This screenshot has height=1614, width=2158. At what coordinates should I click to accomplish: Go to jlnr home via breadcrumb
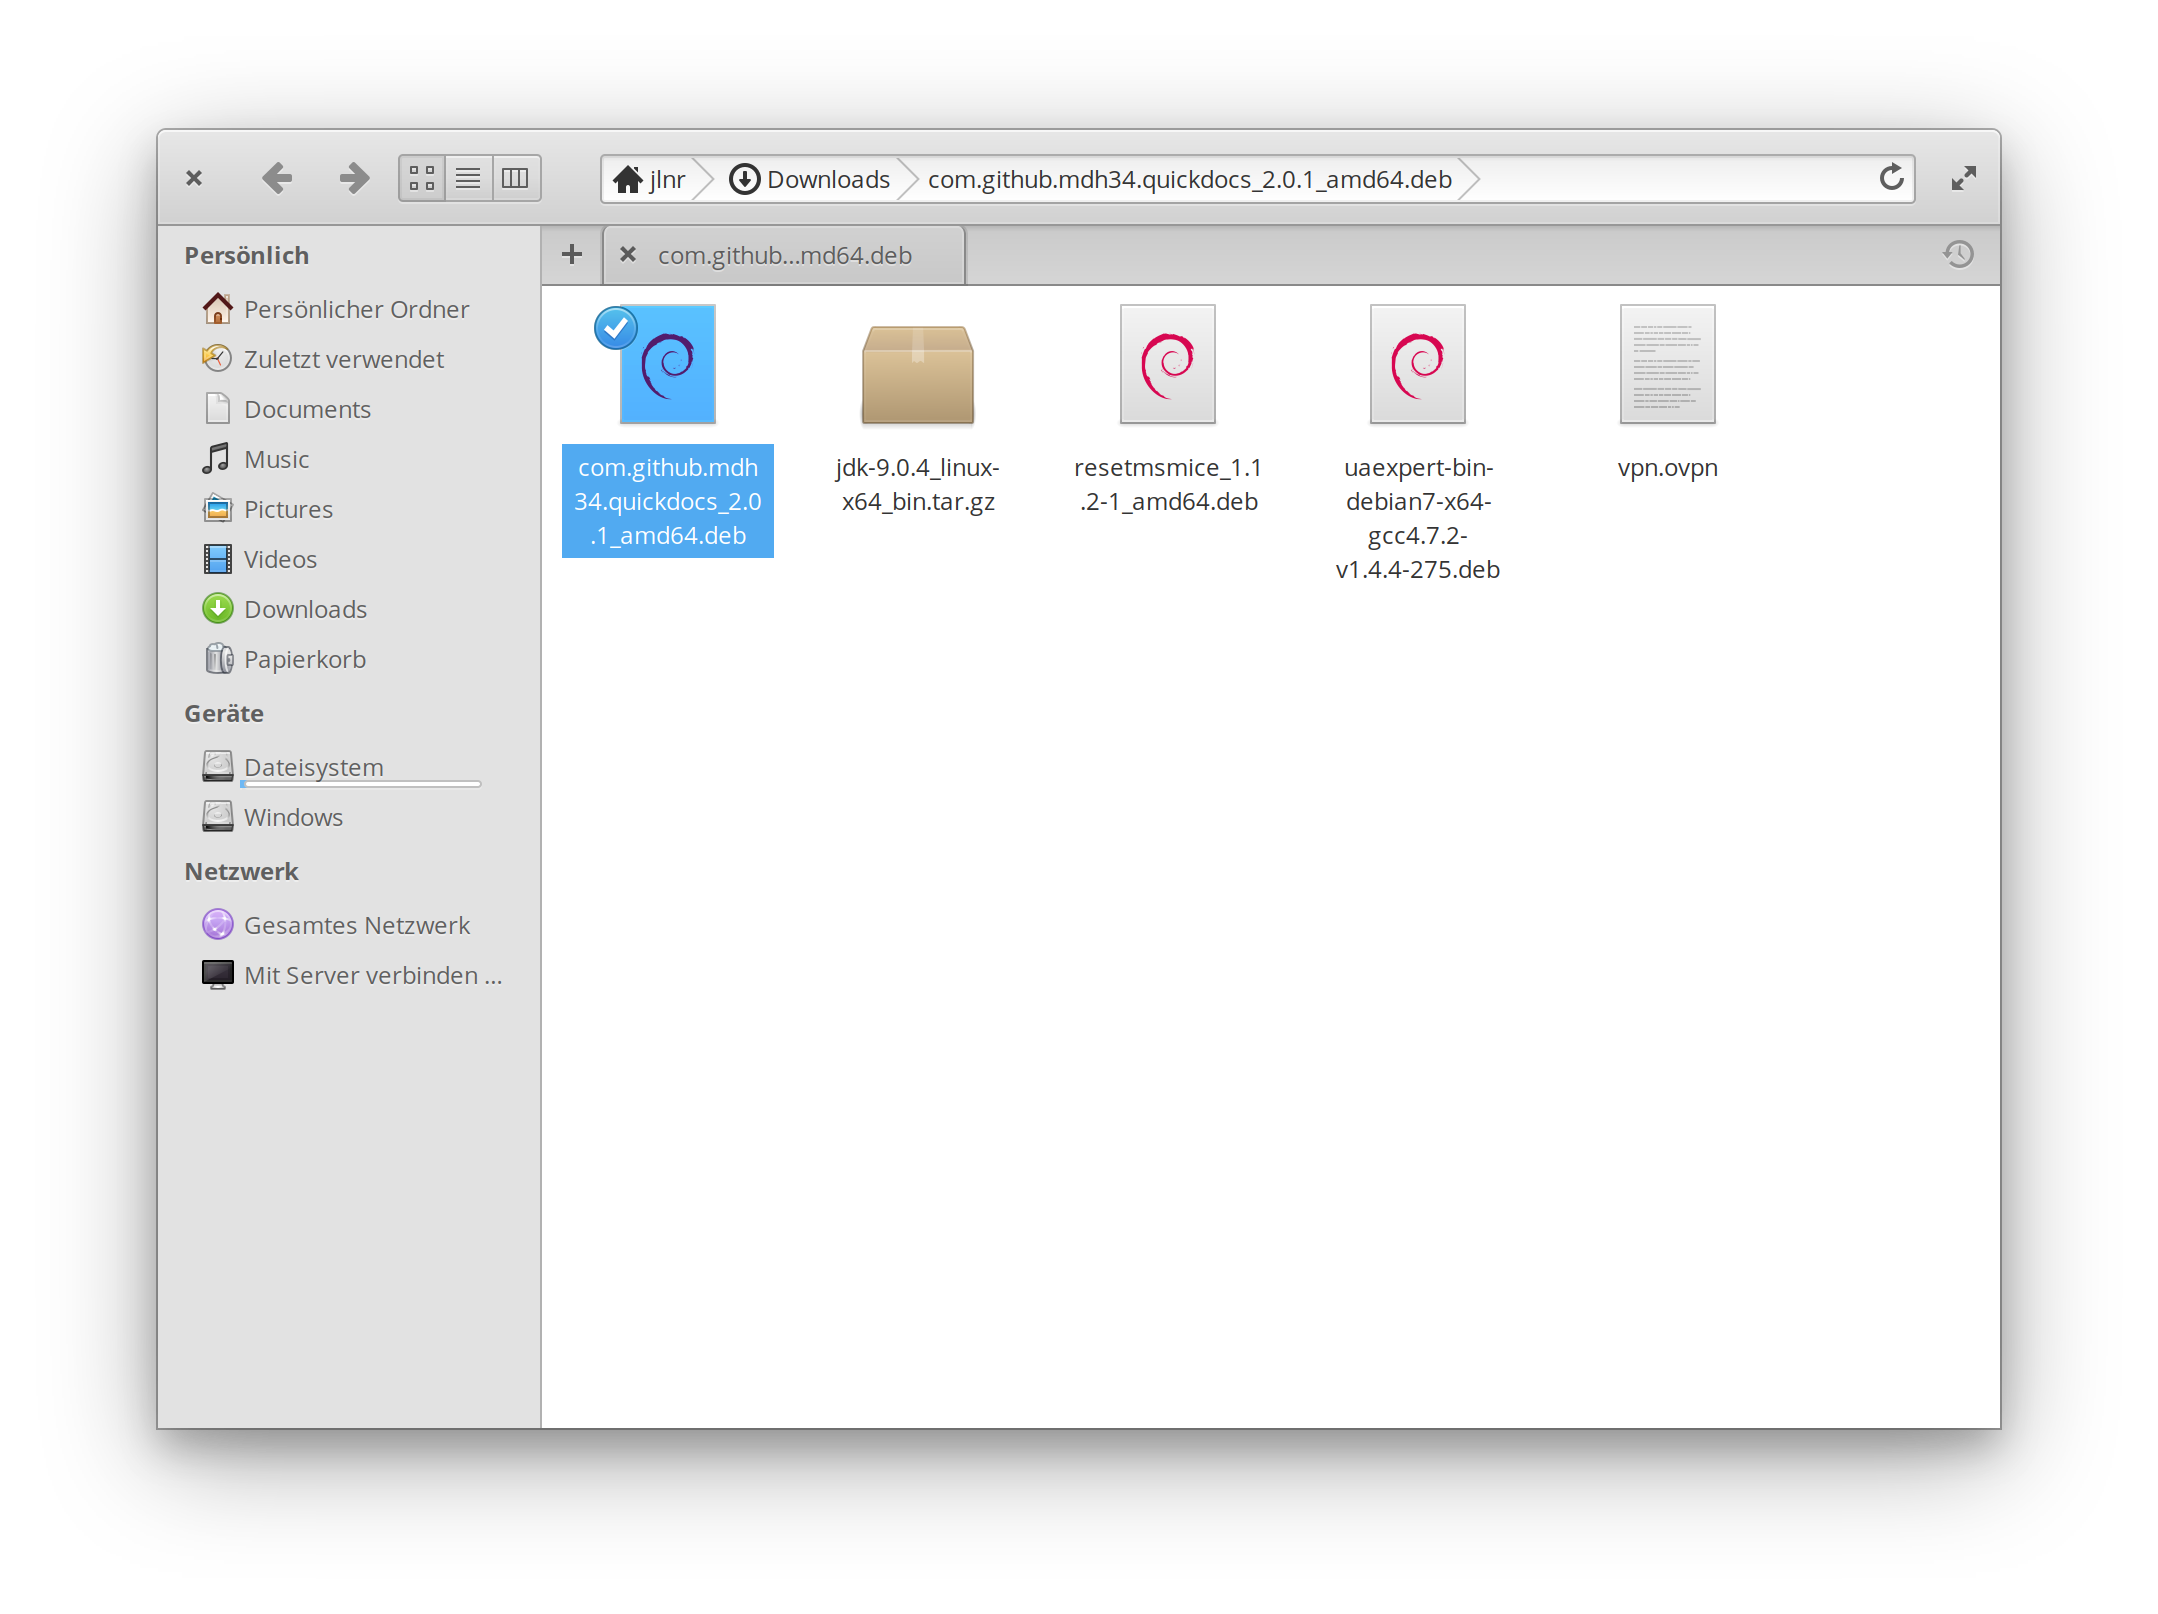click(655, 179)
